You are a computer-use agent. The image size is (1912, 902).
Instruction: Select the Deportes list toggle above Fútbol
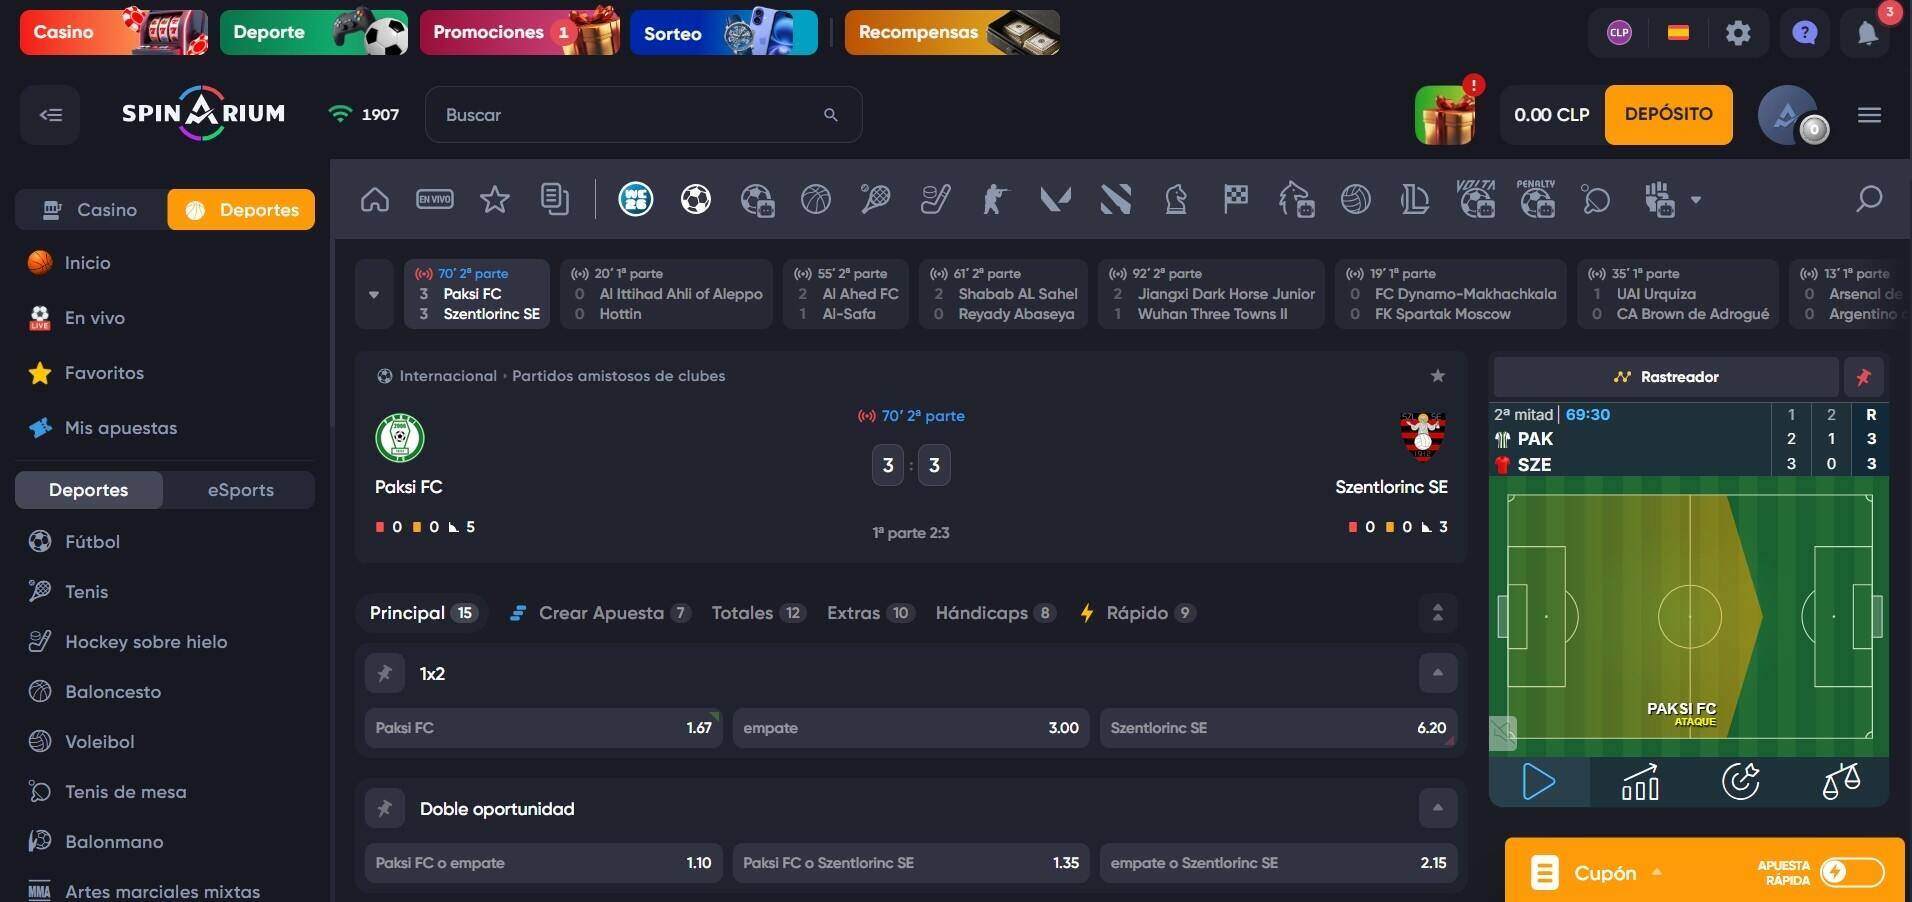pyautogui.click(x=89, y=490)
